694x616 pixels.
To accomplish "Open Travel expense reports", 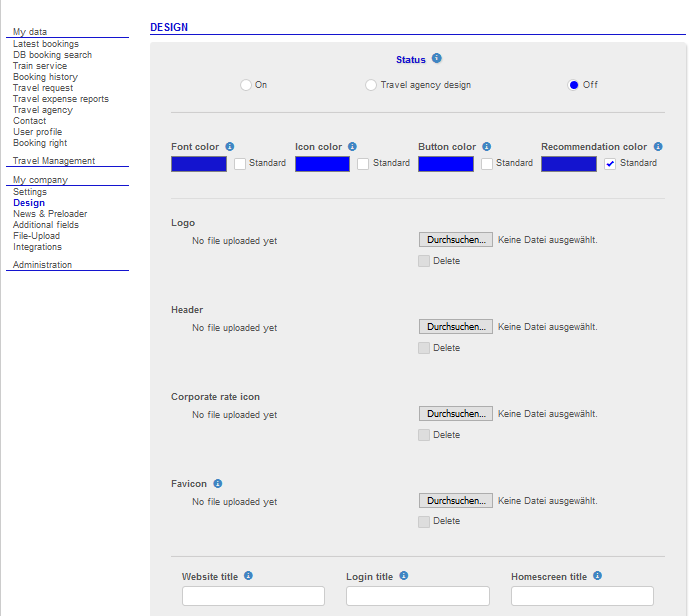I will point(61,99).
